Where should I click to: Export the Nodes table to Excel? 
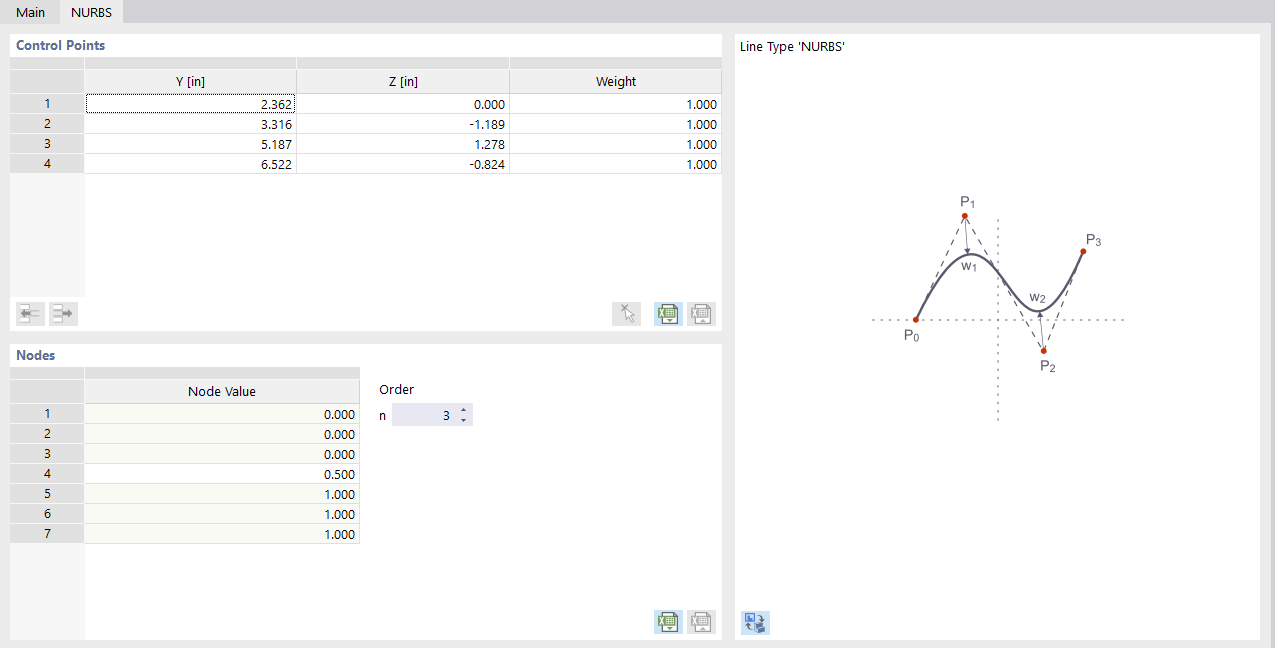pos(667,621)
